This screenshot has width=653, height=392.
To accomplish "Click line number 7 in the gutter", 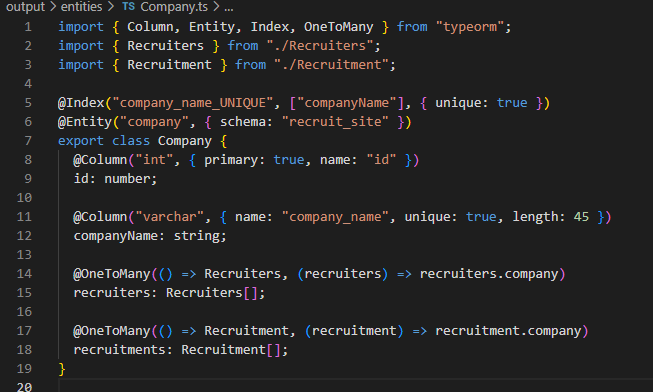I will point(28,141).
